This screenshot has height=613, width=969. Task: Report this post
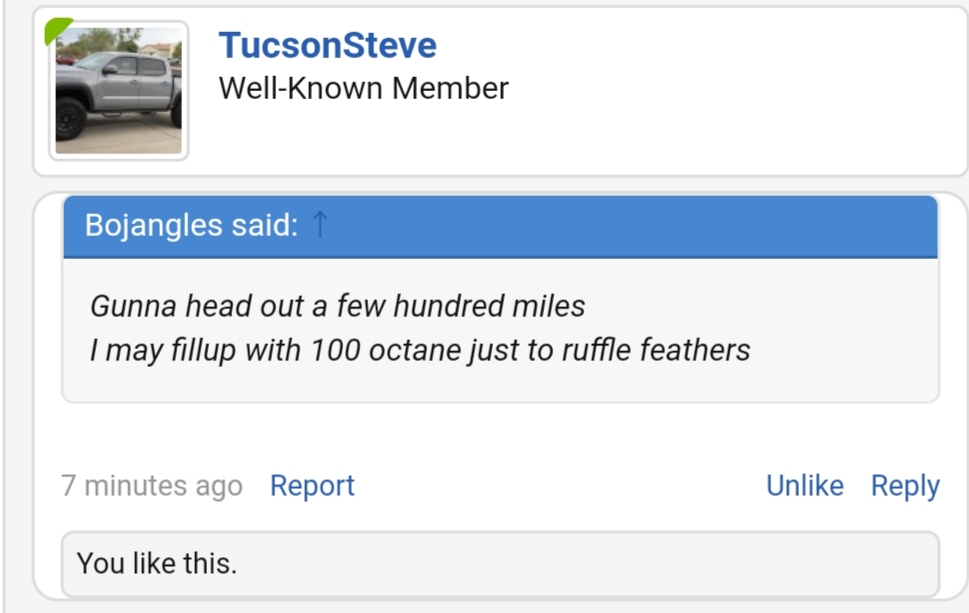pyautogui.click(x=312, y=486)
